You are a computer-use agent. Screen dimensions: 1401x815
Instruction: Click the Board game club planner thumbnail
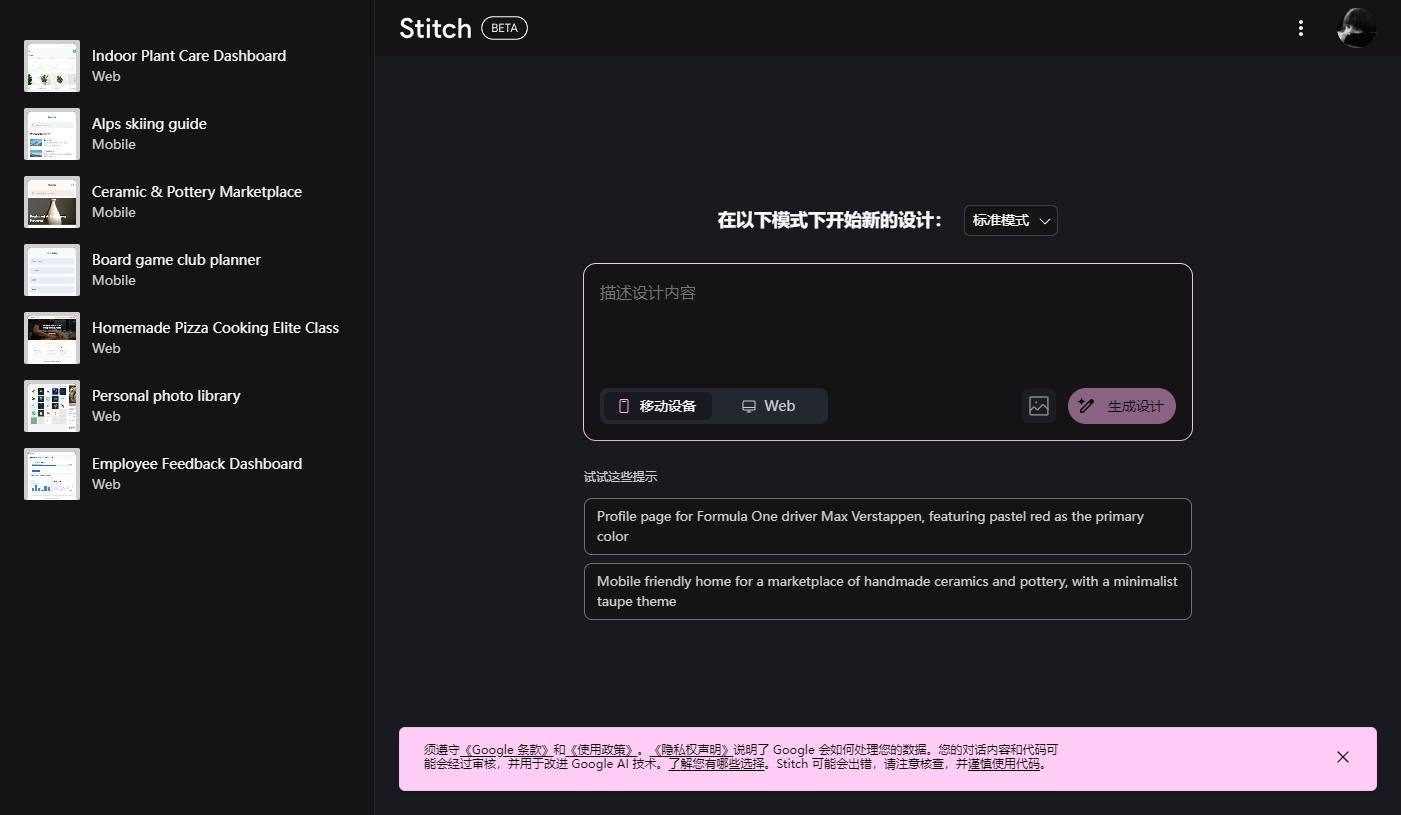[x=52, y=270]
